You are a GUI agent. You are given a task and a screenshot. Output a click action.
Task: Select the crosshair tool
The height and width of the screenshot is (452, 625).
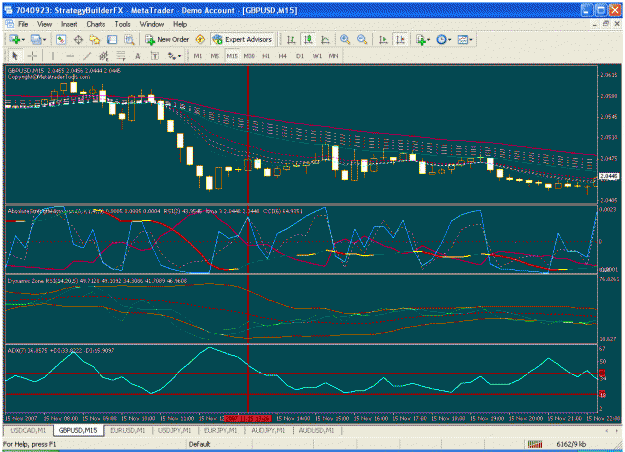(x=32, y=56)
